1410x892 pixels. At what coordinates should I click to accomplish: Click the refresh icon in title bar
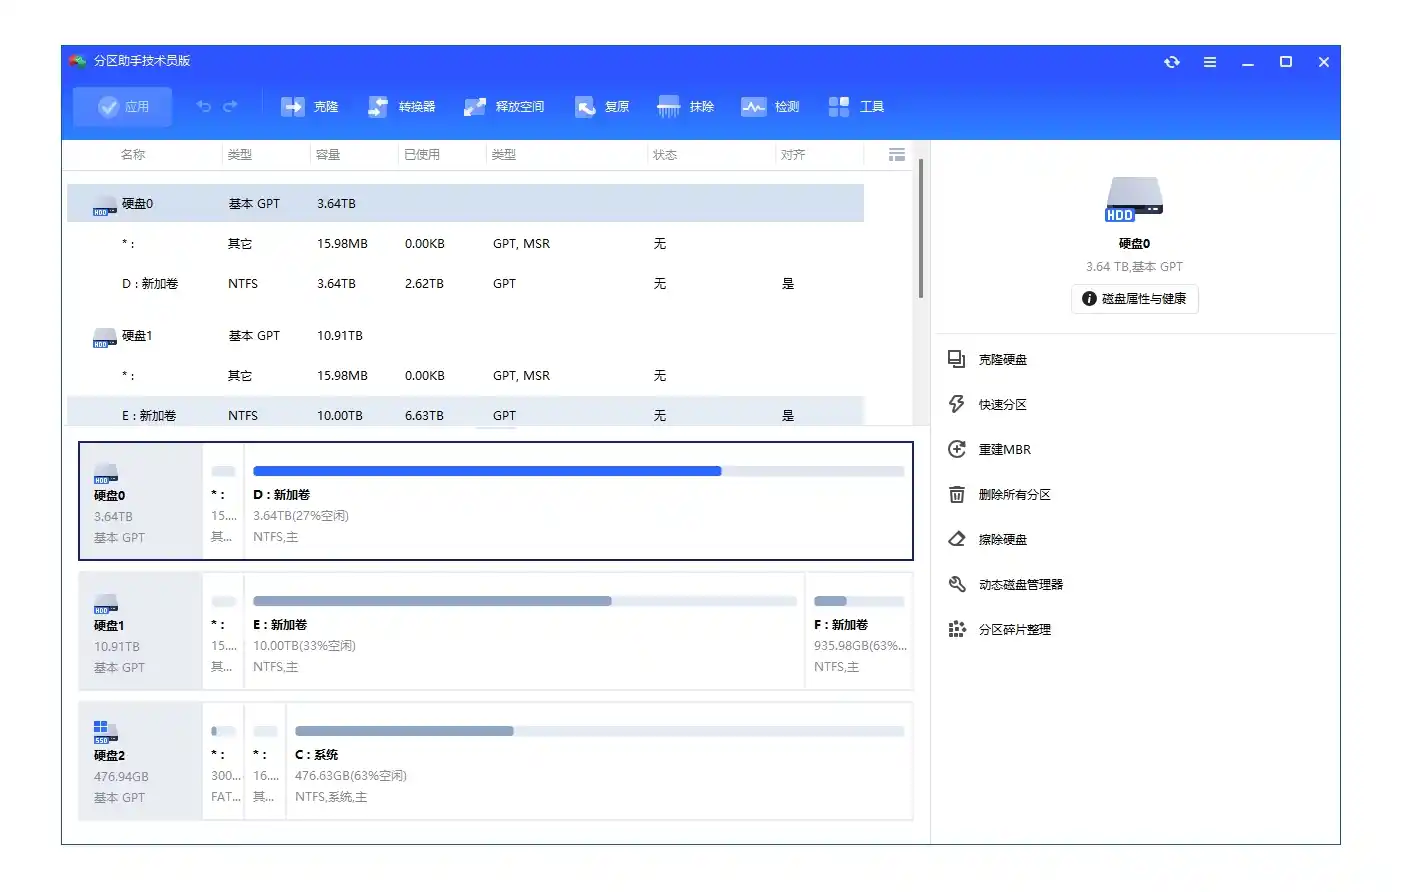[1172, 62]
